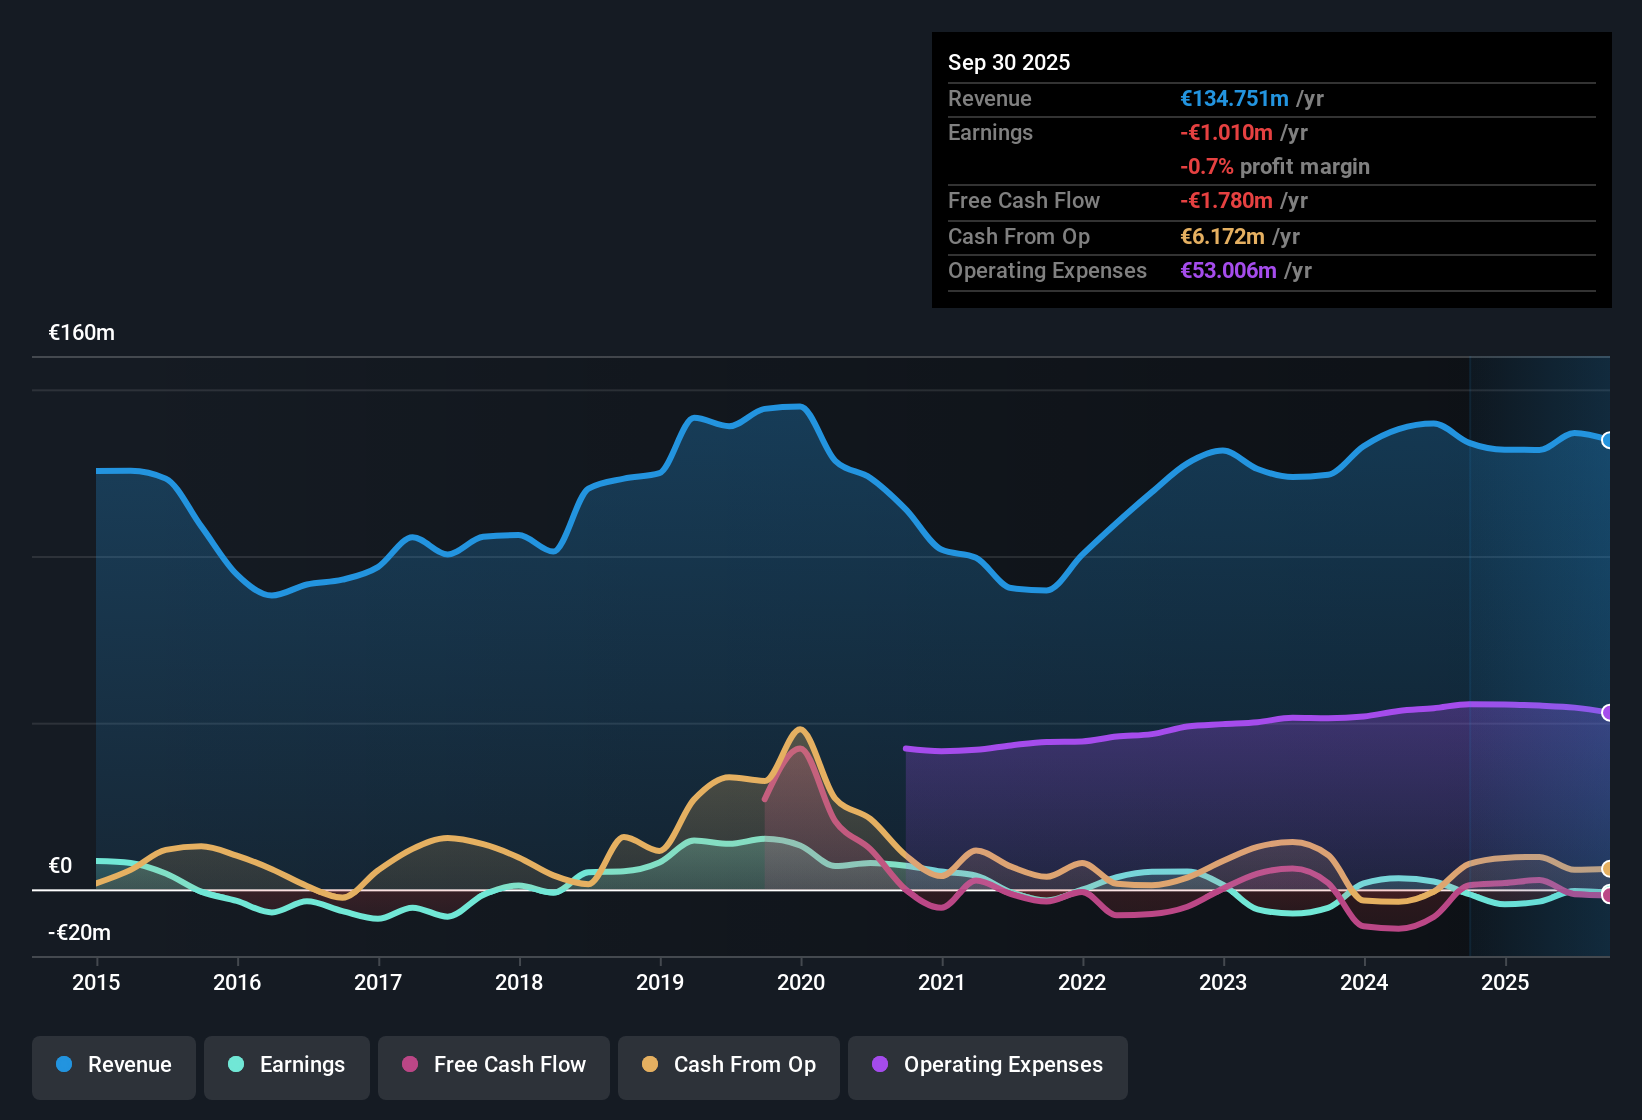Select the Revenue legend dot icon
1642x1120 pixels.
pyautogui.click(x=63, y=1065)
